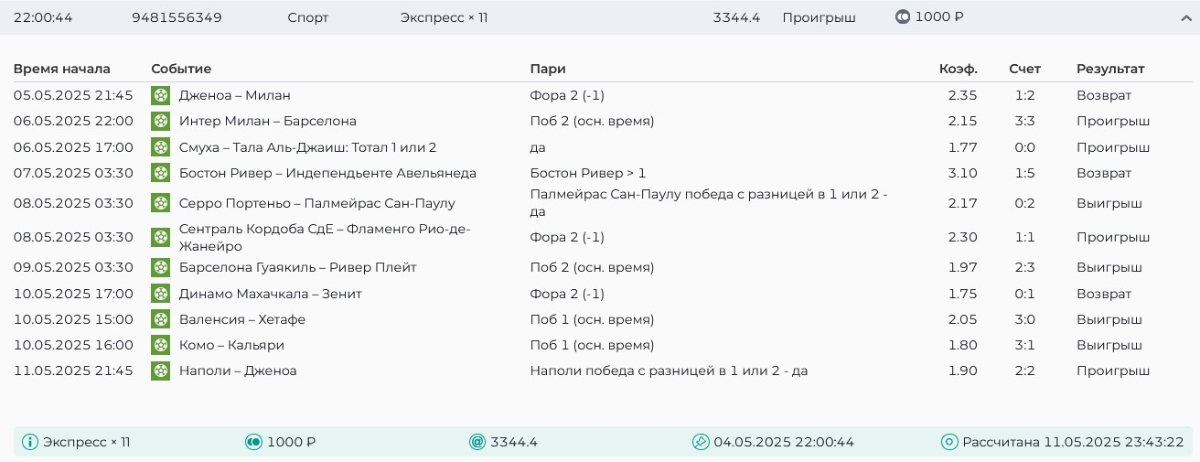1200x462 pixels.
Task: Open the Валенсия – Хетафе event
Action: 242,320
